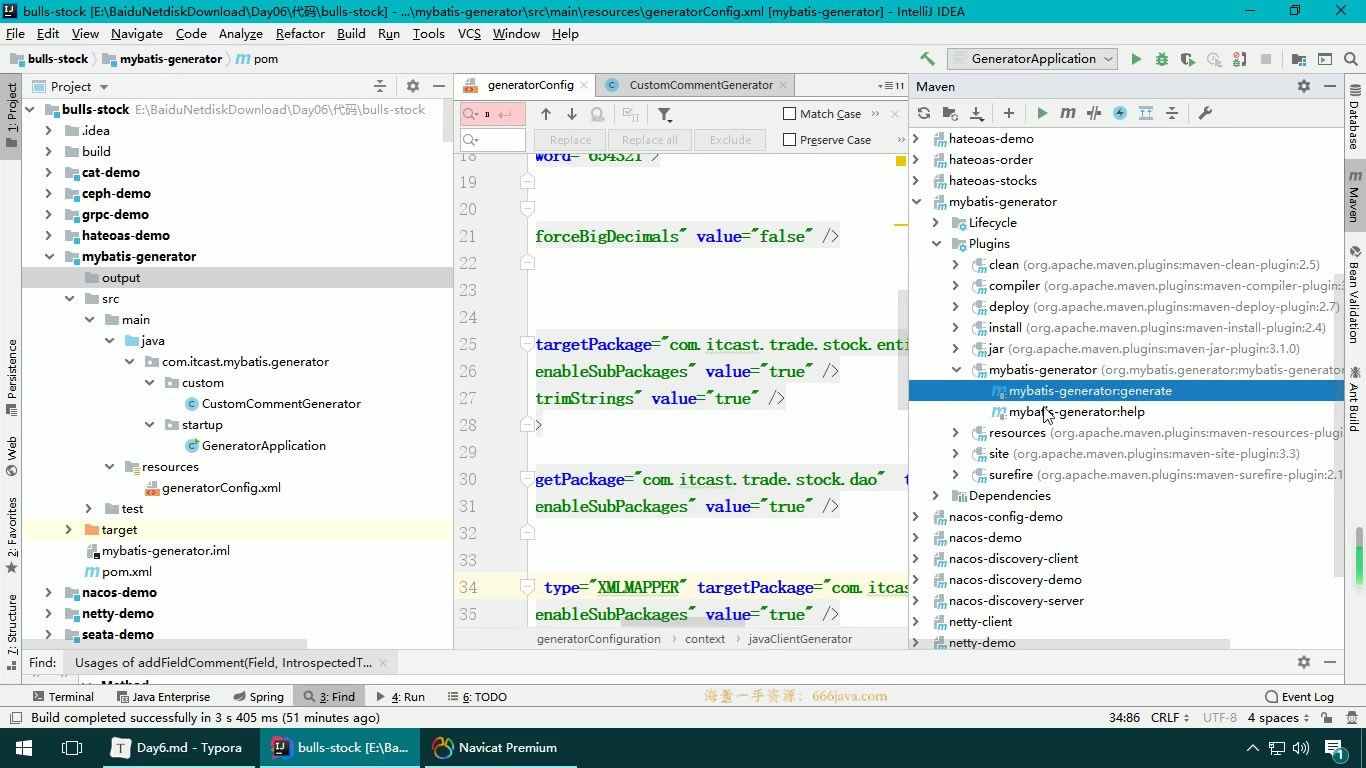Enable Match Case checkbox
The image size is (1366, 768).
(x=789, y=114)
